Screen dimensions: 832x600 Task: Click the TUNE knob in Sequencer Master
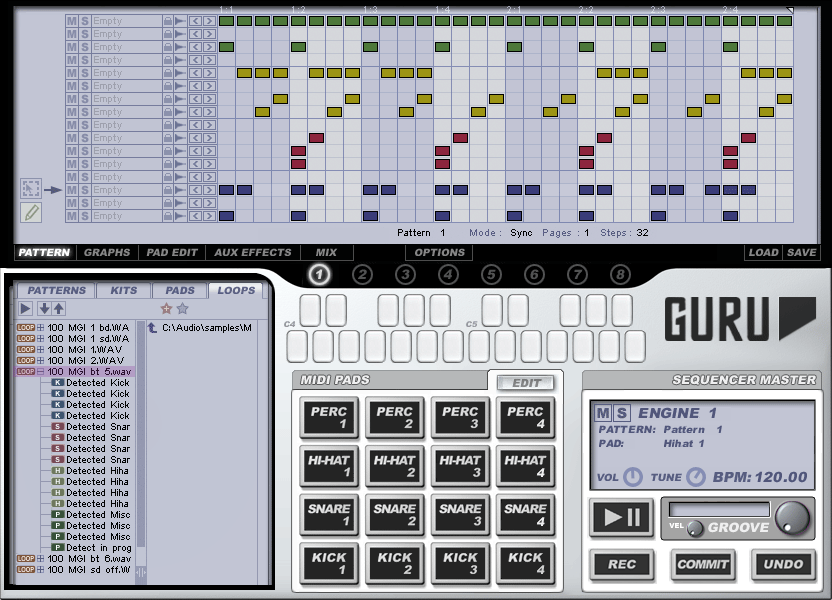pos(696,477)
